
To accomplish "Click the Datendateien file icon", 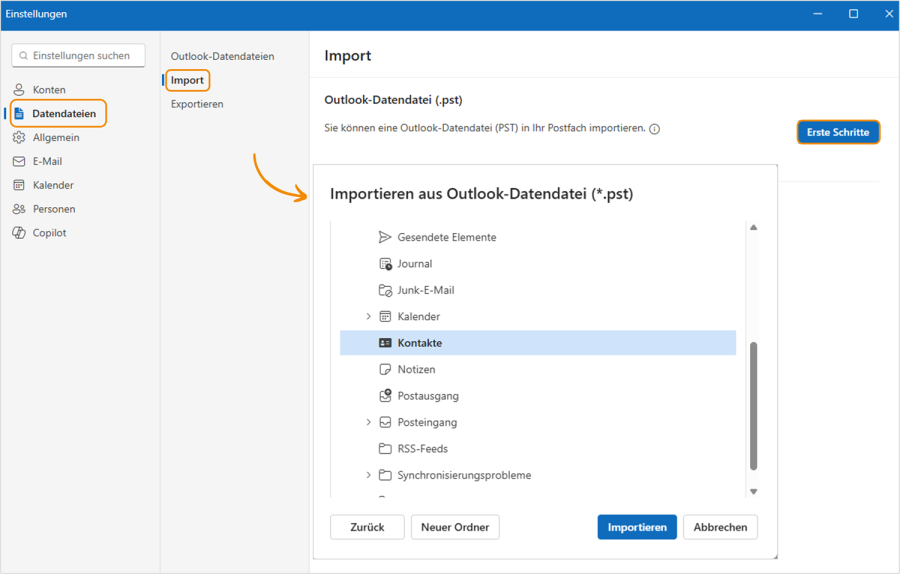I will click(x=19, y=113).
